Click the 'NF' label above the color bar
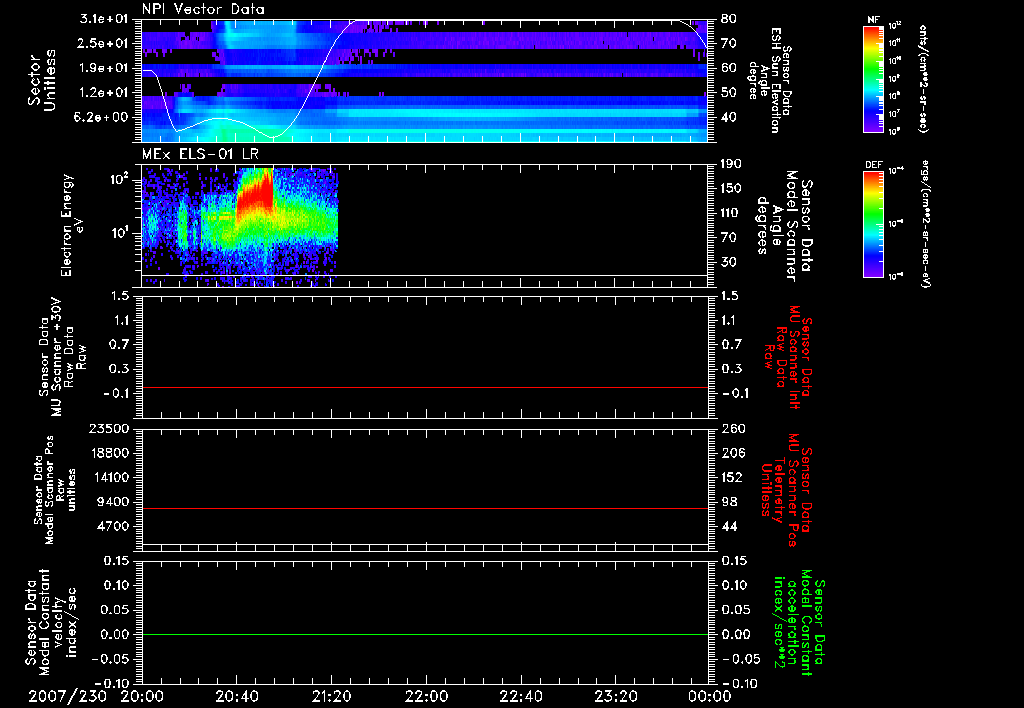This screenshot has width=1024, height=708. pyautogui.click(x=874, y=20)
